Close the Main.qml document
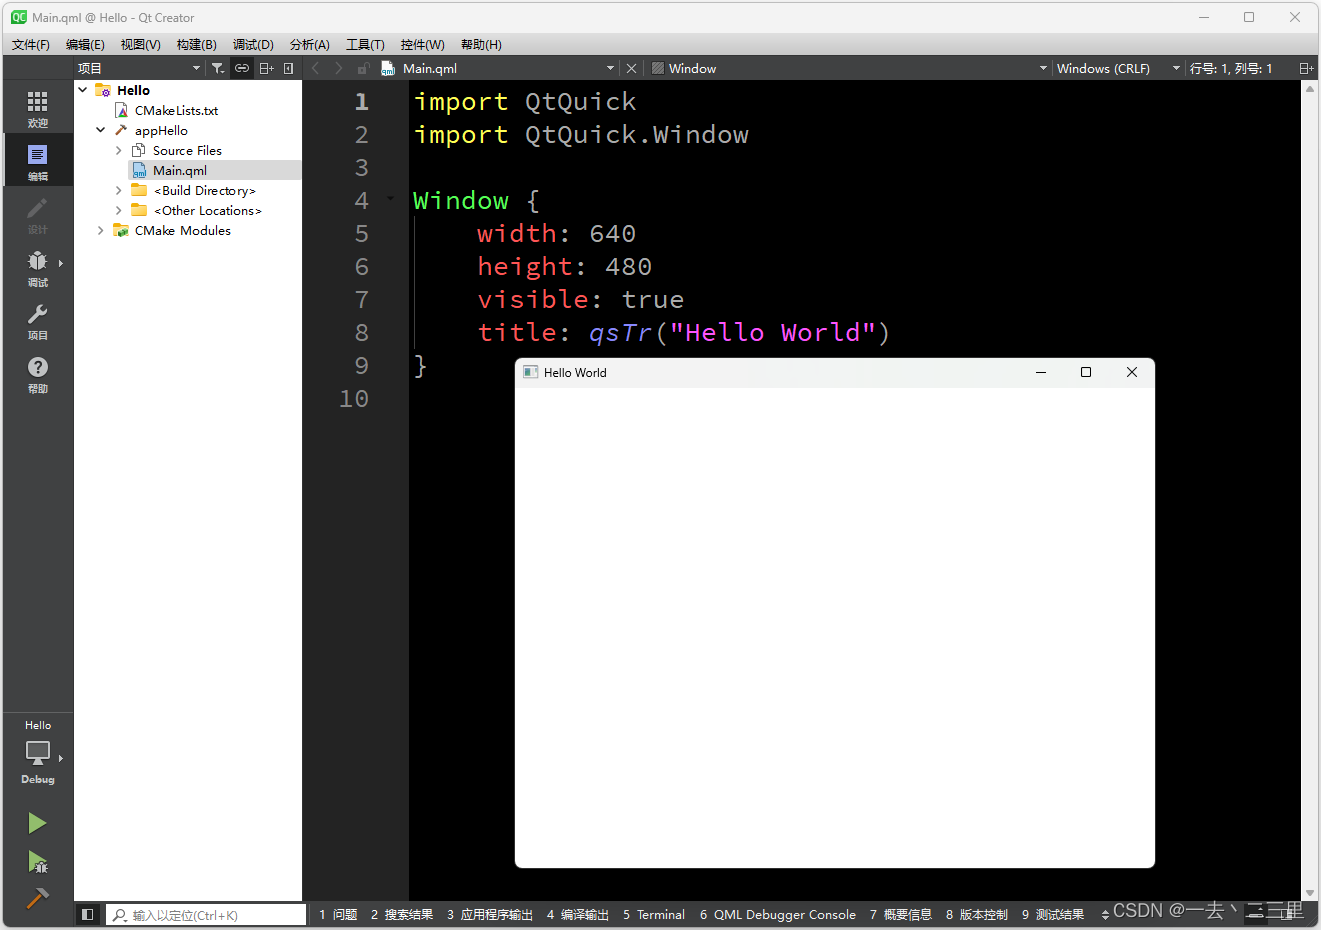This screenshot has width=1321, height=930. 631,68
